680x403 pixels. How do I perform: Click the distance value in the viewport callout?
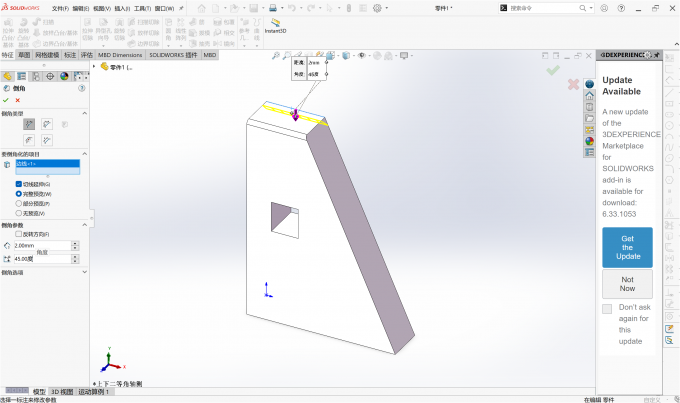(x=316, y=62)
